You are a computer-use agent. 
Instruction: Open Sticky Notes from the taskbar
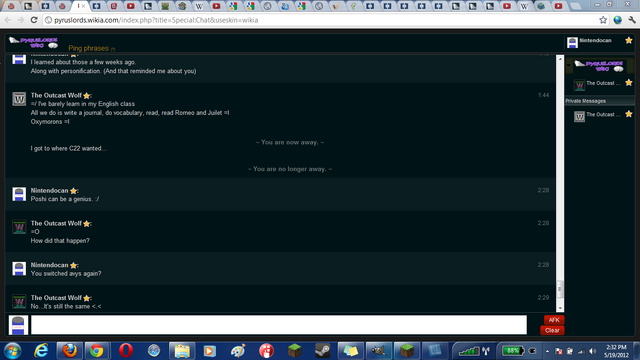click(350, 351)
